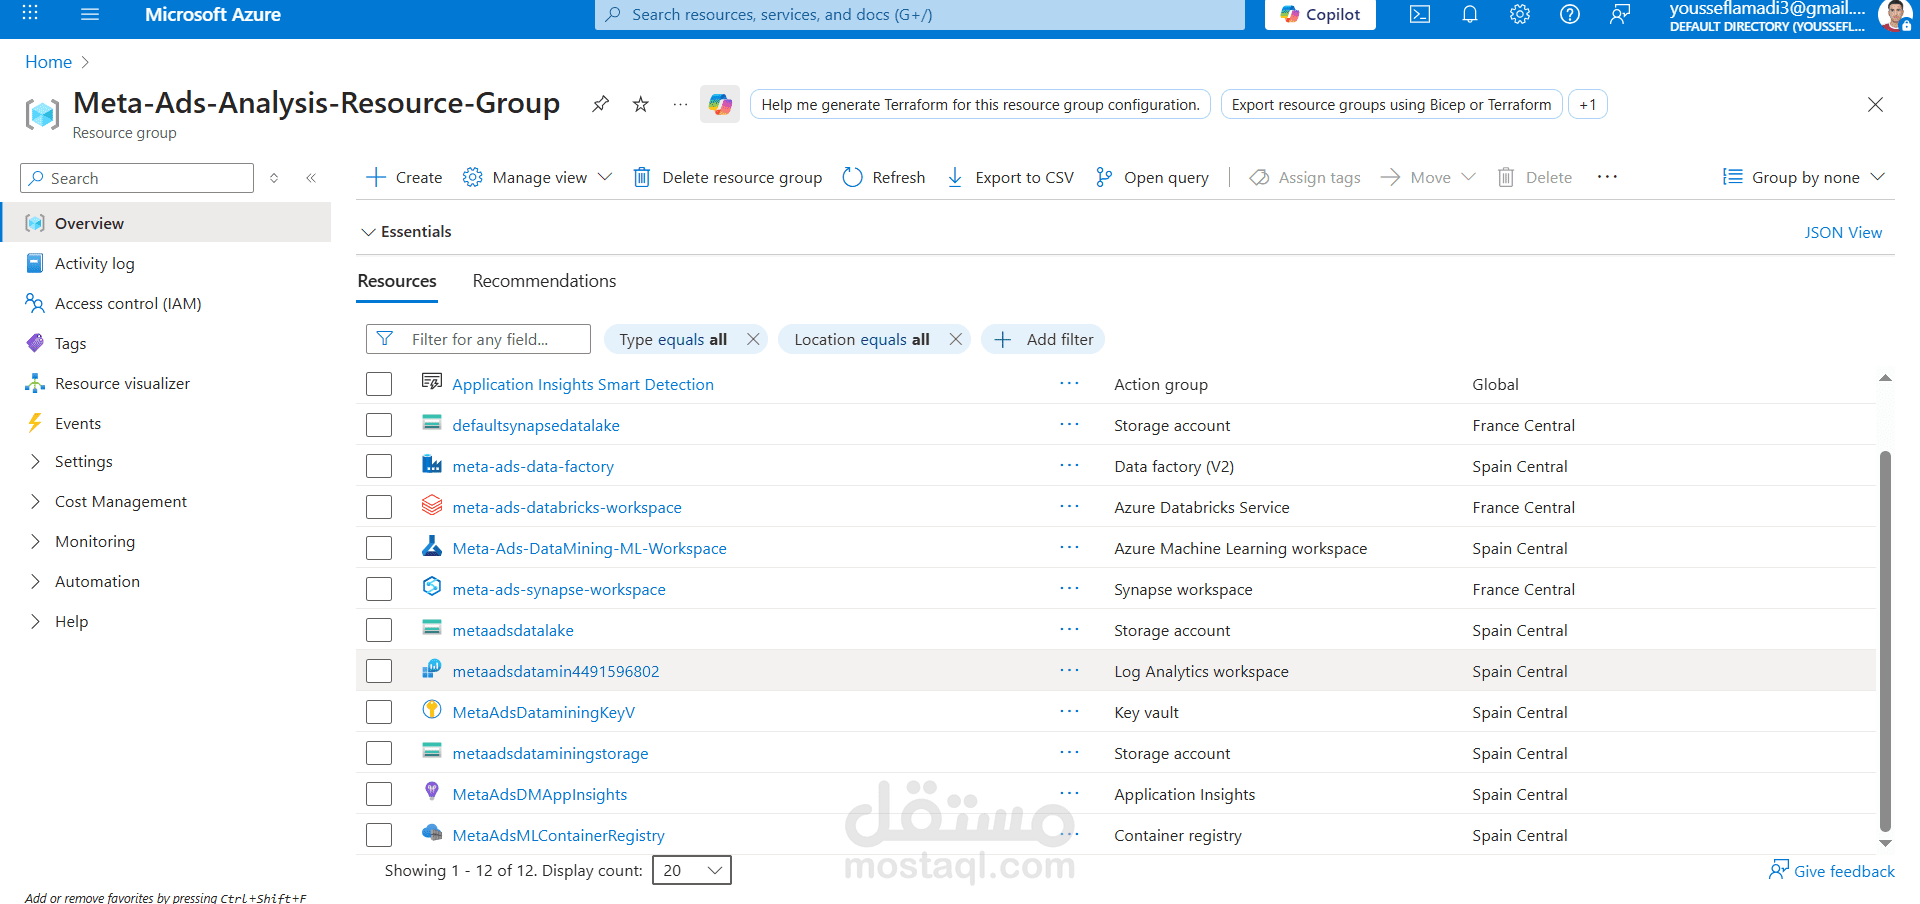
Task: Open the toolbar overflow ellipsis after Delete
Action: tap(1607, 177)
